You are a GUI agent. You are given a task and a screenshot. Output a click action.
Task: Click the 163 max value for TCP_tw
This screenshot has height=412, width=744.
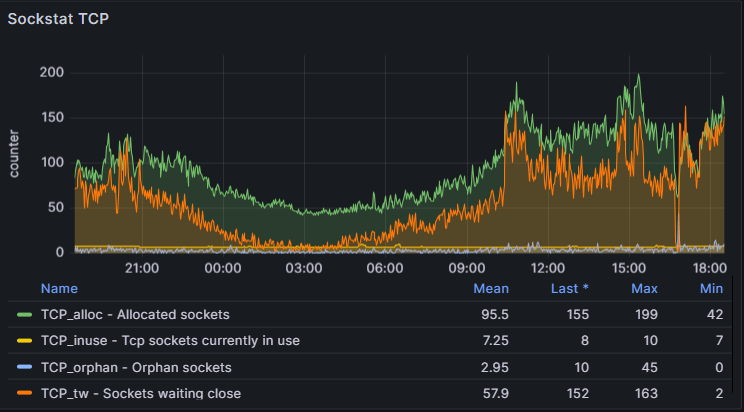(x=646, y=394)
